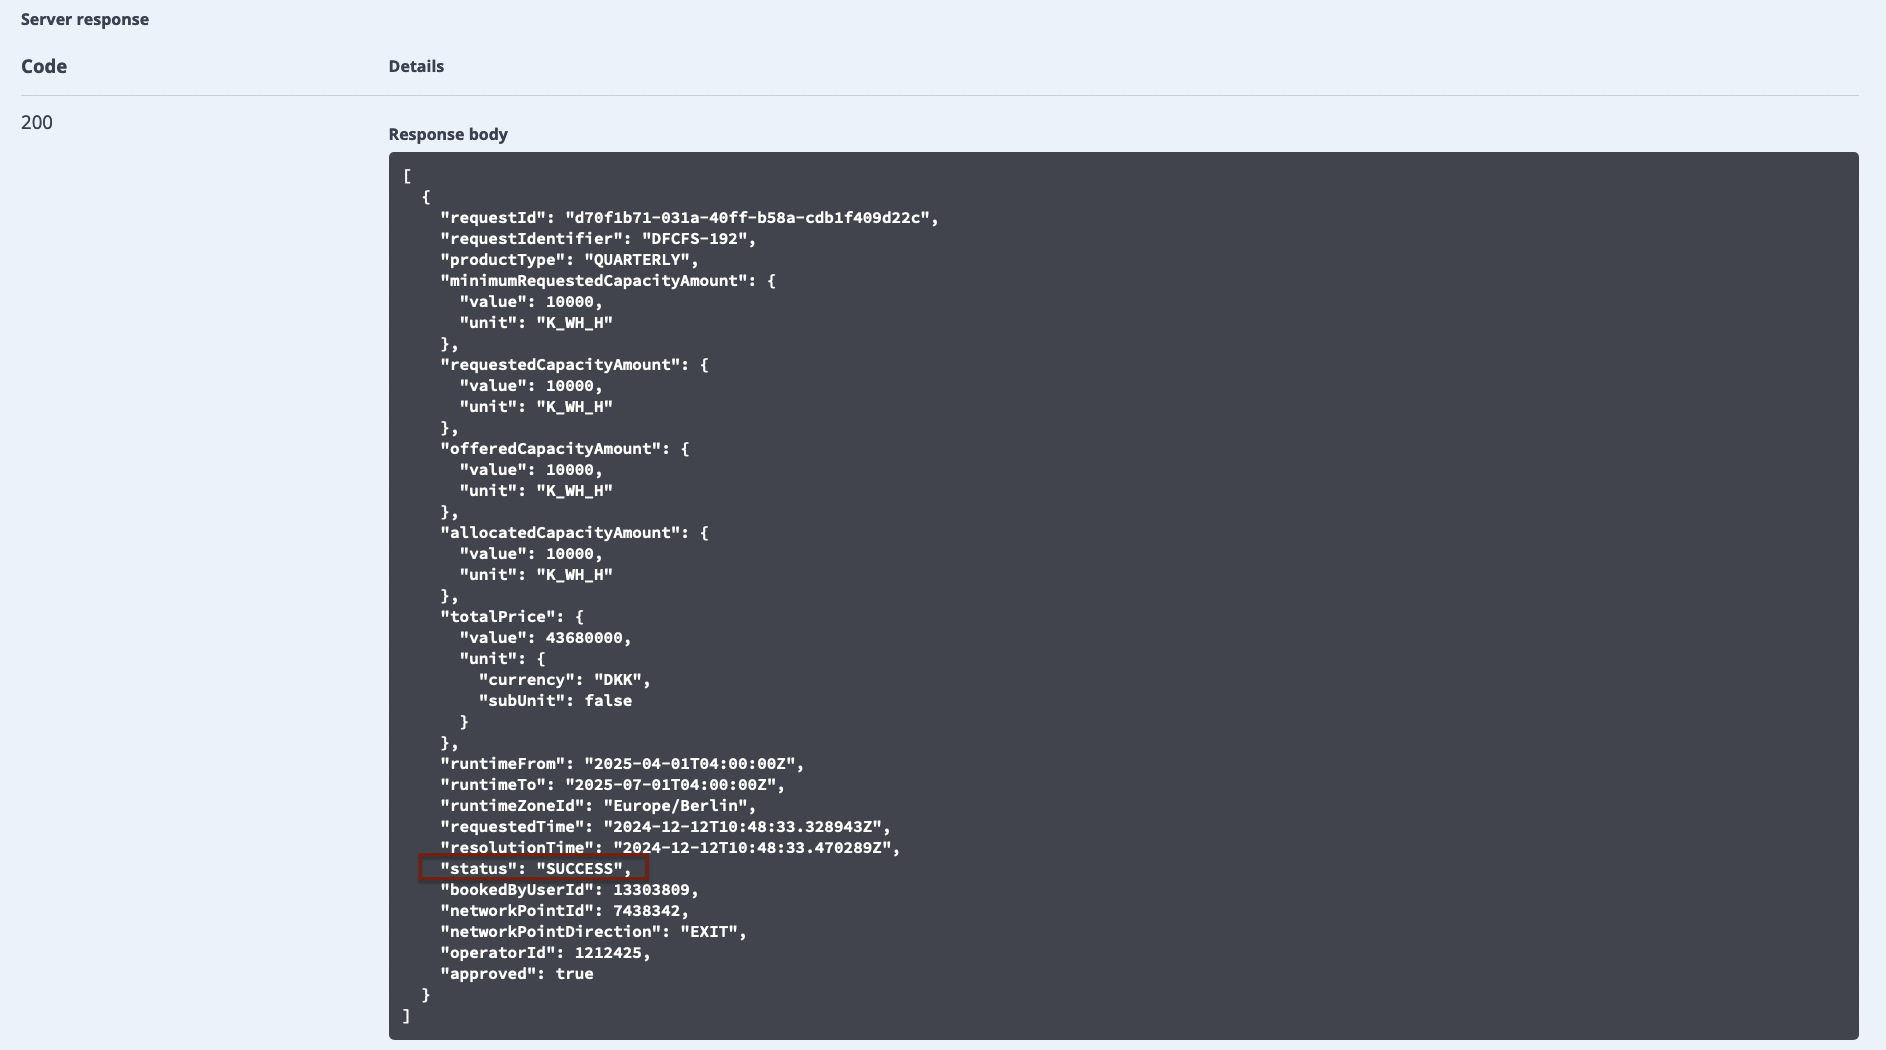Click the requestId value d70f1b71 string

tap(750, 218)
